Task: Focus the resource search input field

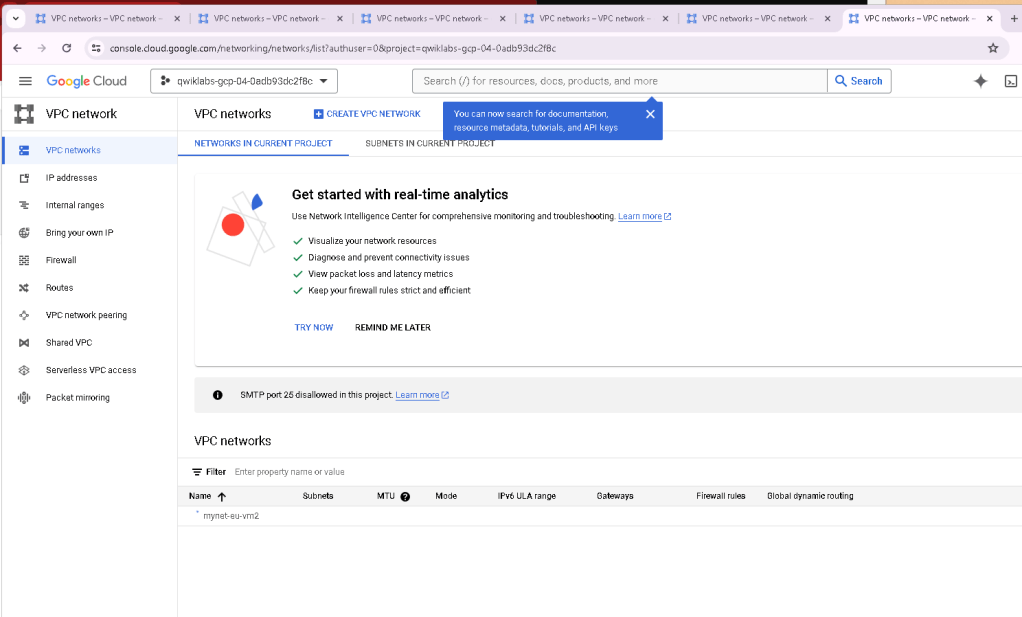Action: (x=619, y=81)
